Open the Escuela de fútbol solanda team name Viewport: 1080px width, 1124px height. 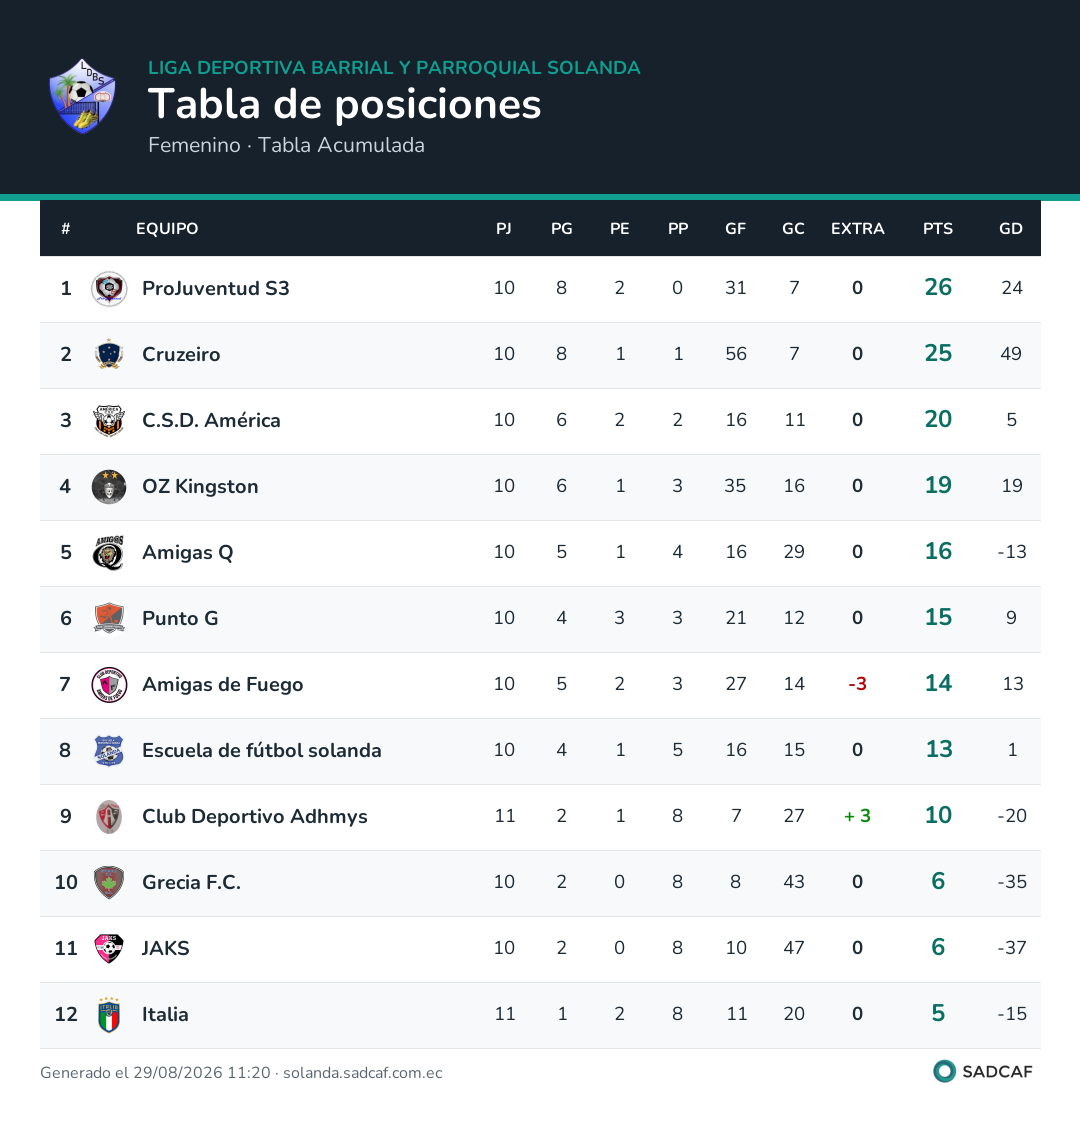click(x=262, y=751)
